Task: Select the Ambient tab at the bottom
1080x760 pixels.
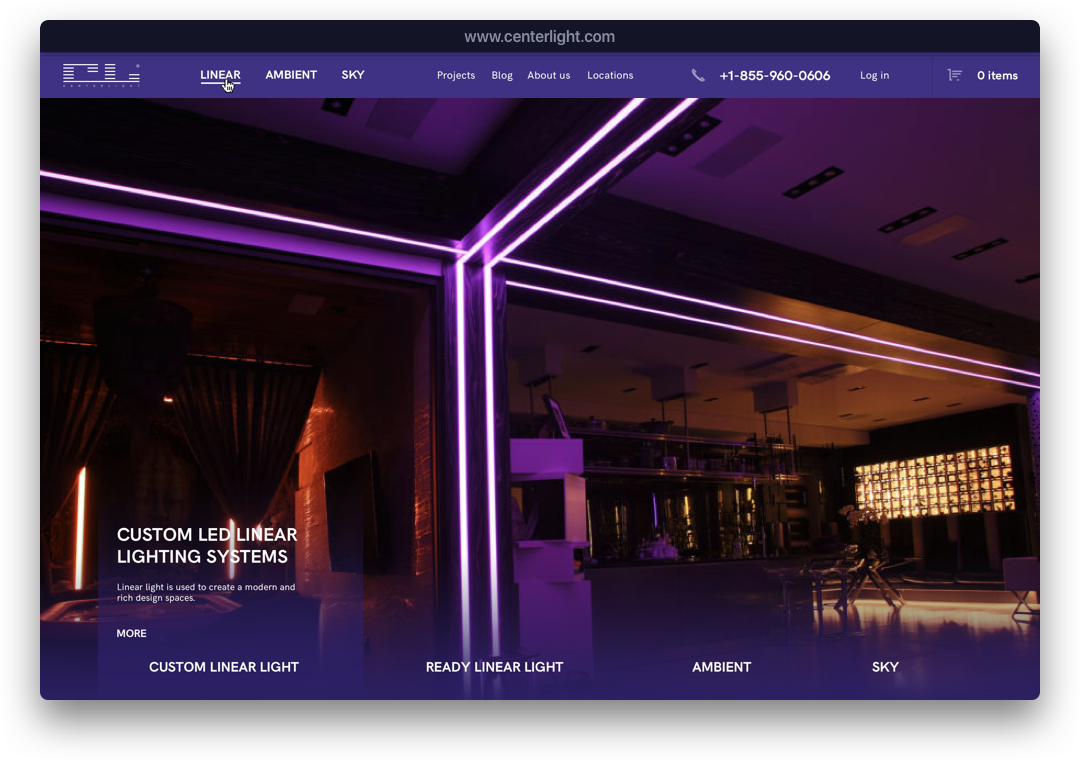Action: (x=721, y=667)
